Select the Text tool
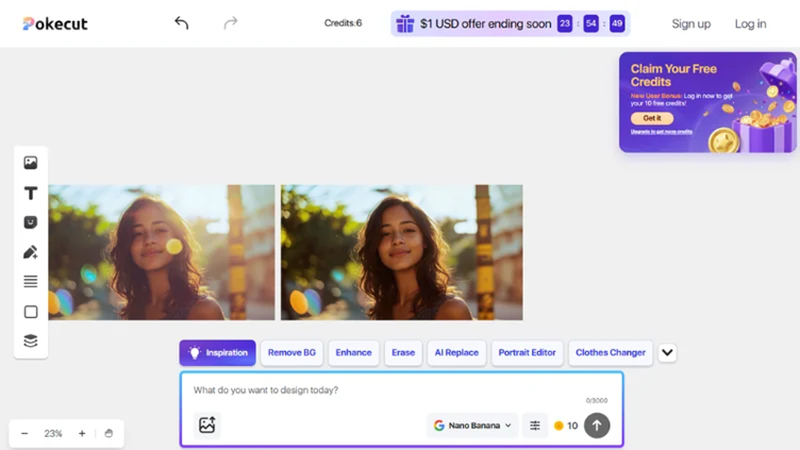800x450 pixels. (x=31, y=193)
